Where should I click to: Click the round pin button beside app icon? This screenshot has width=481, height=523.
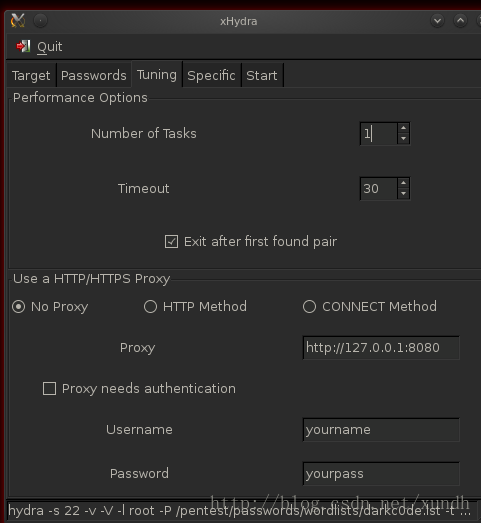pyautogui.click(x=40, y=21)
